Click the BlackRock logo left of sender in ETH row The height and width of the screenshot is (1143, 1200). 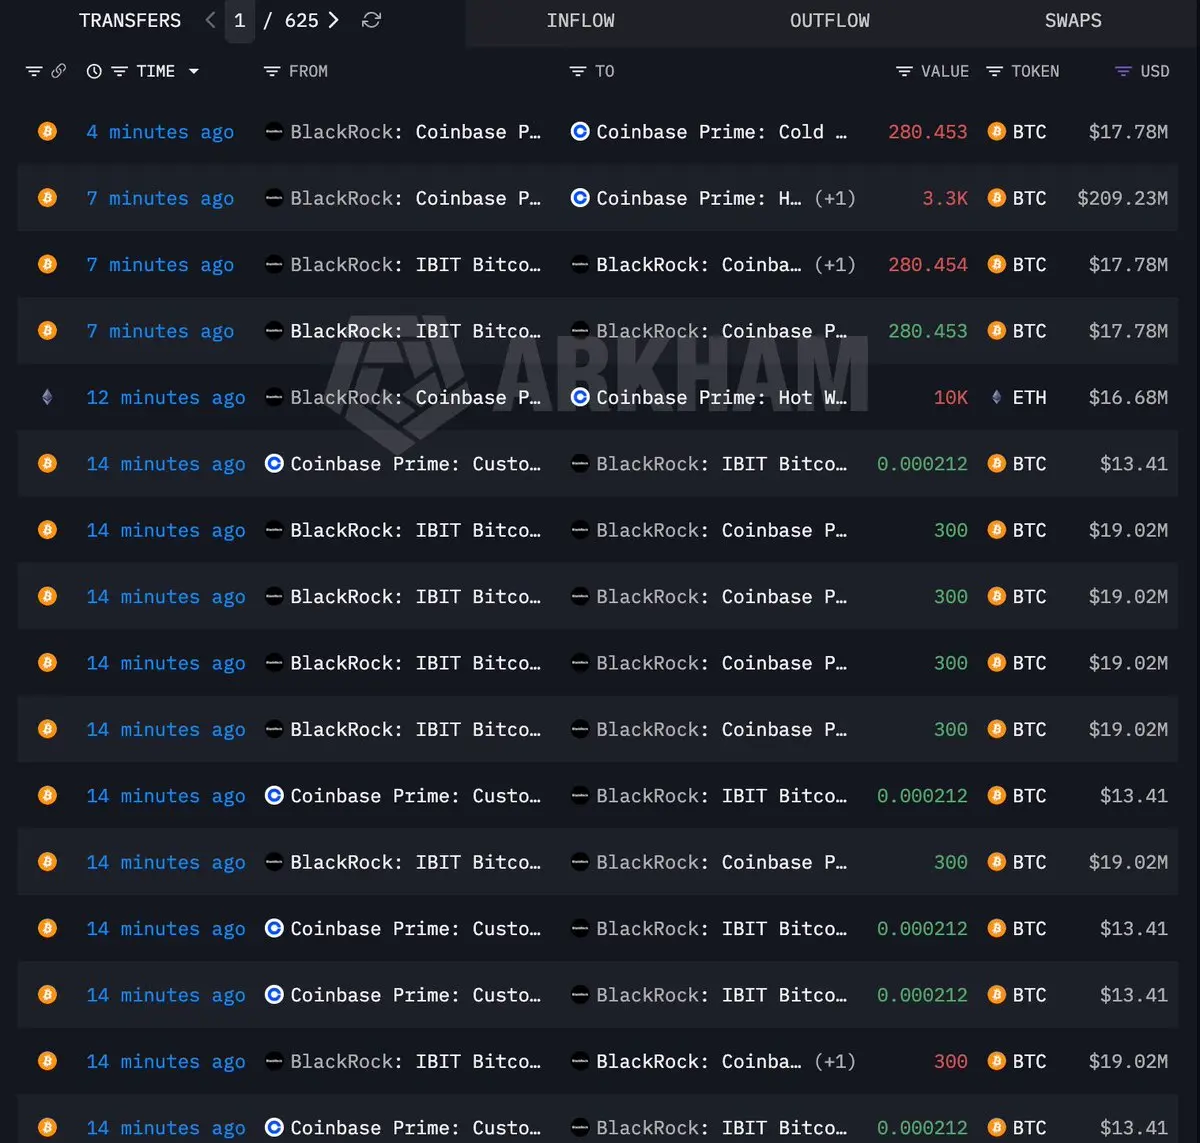pos(273,397)
